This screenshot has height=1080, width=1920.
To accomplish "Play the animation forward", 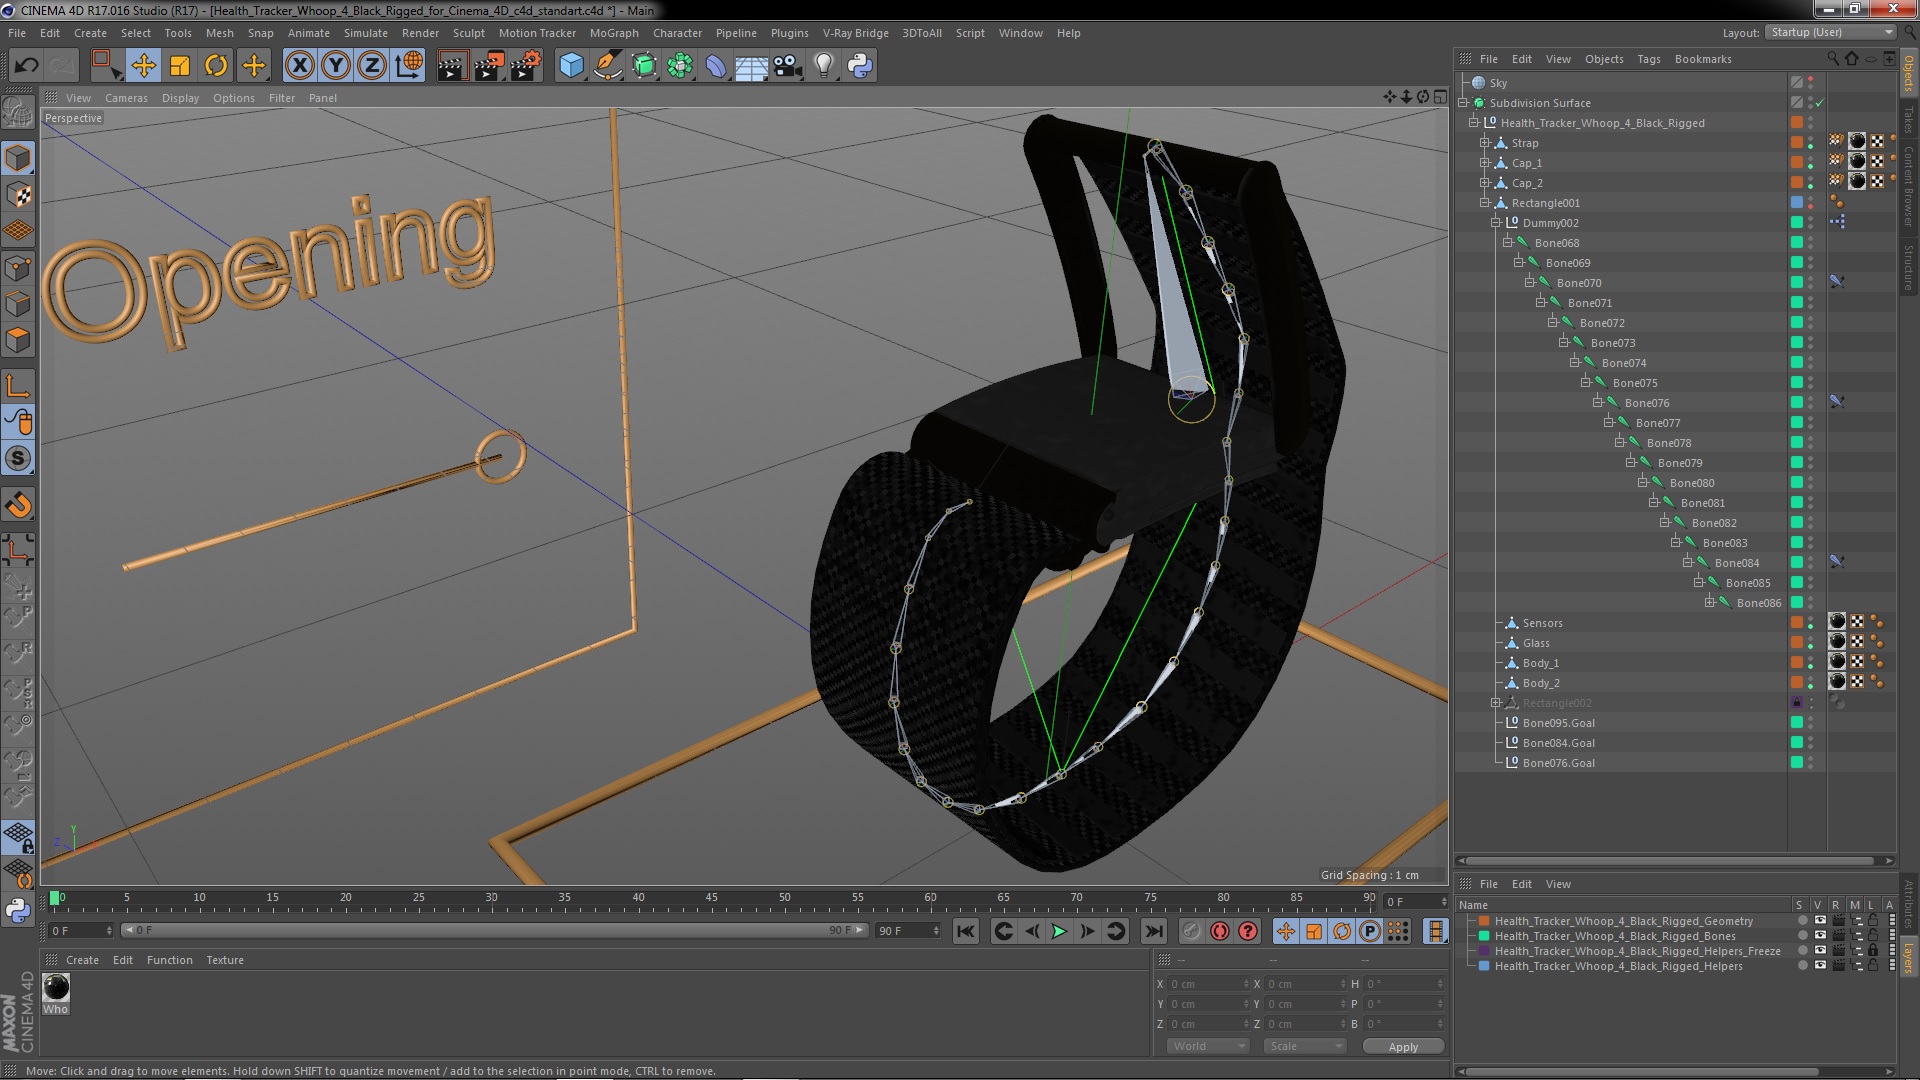I will pos(1059,932).
